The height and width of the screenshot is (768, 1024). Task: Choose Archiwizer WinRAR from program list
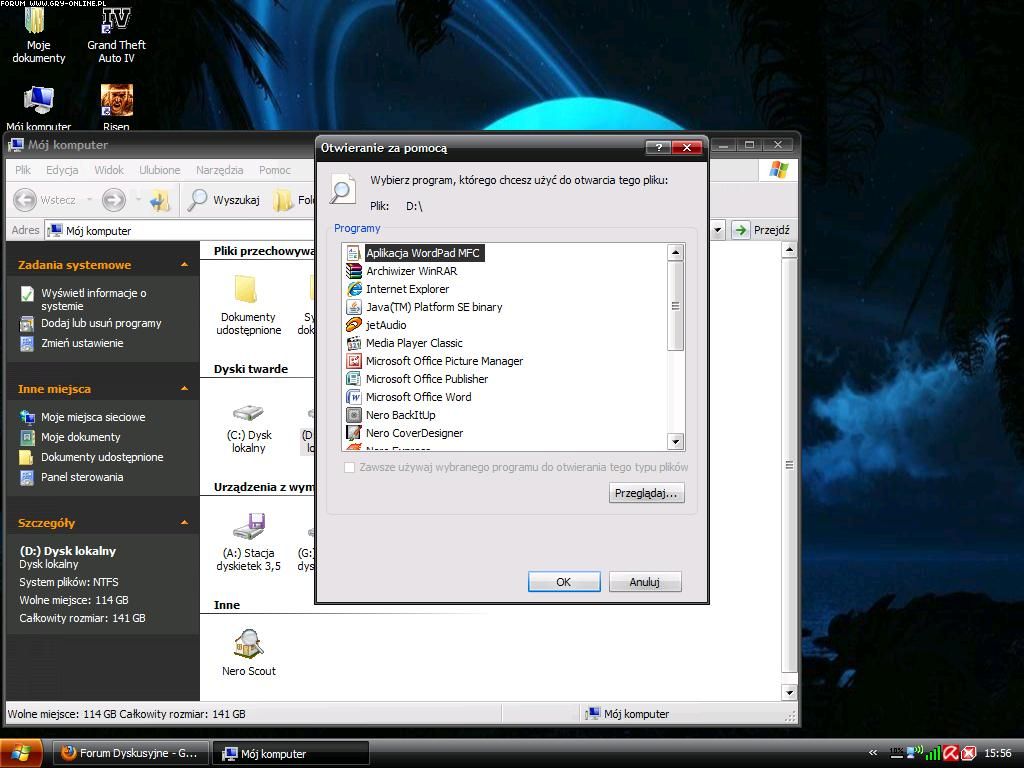(x=411, y=271)
